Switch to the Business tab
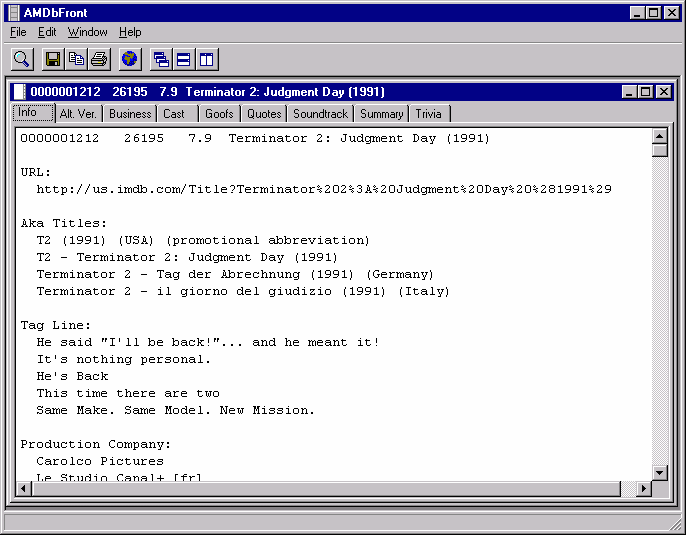Viewport: 686px width, 535px height. [130, 114]
